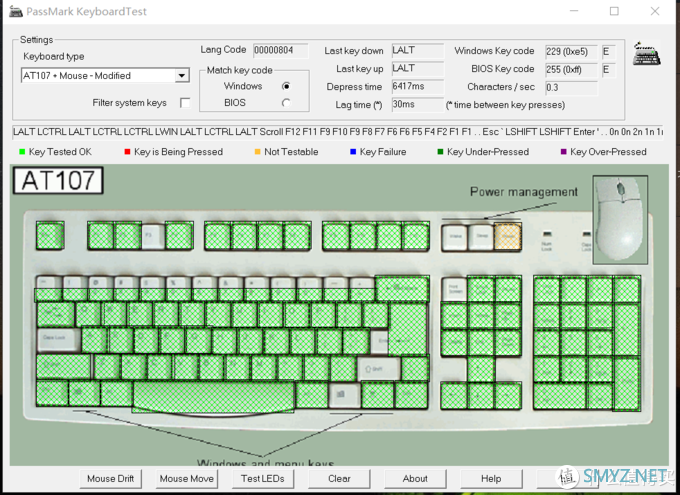Click the Lang Code field showing 00000804
This screenshot has height=495, width=680.
coord(281,50)
